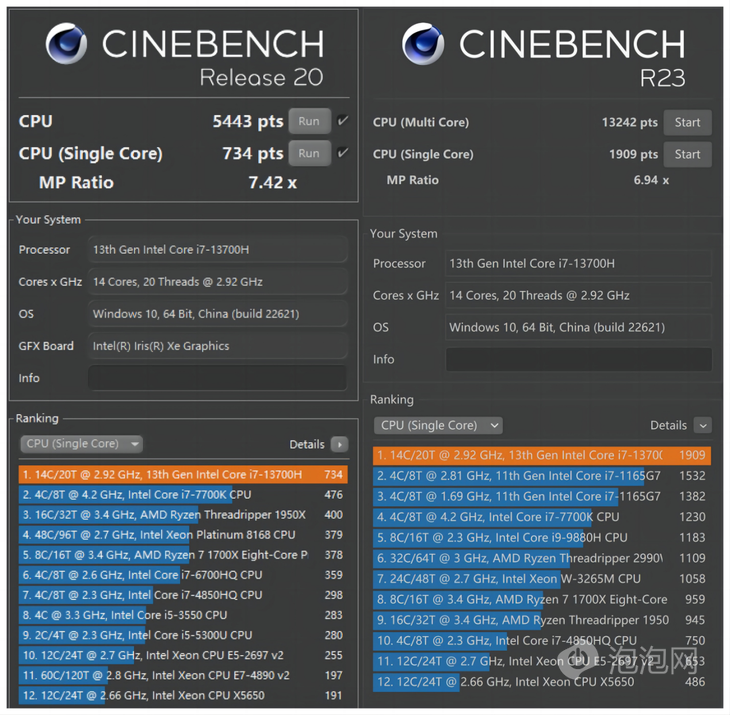Select R23 ranking row Threadripper 2990 1109
This screenshot has height=715, width=730.
542,558
